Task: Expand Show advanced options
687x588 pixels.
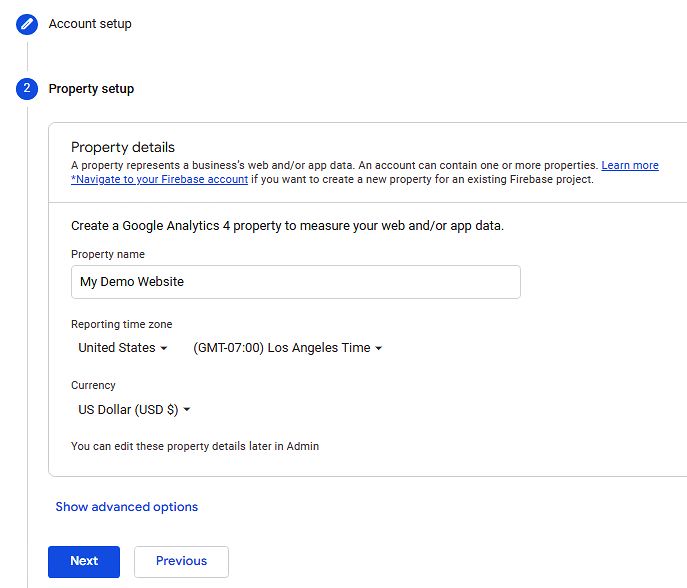Action: point(127,507)
